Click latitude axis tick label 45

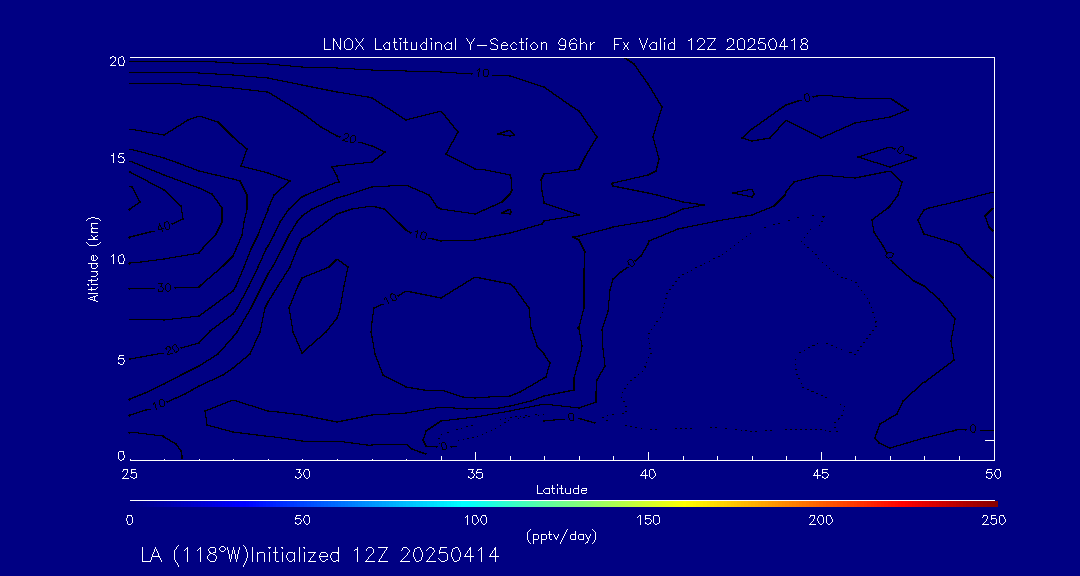pos(821,474)
